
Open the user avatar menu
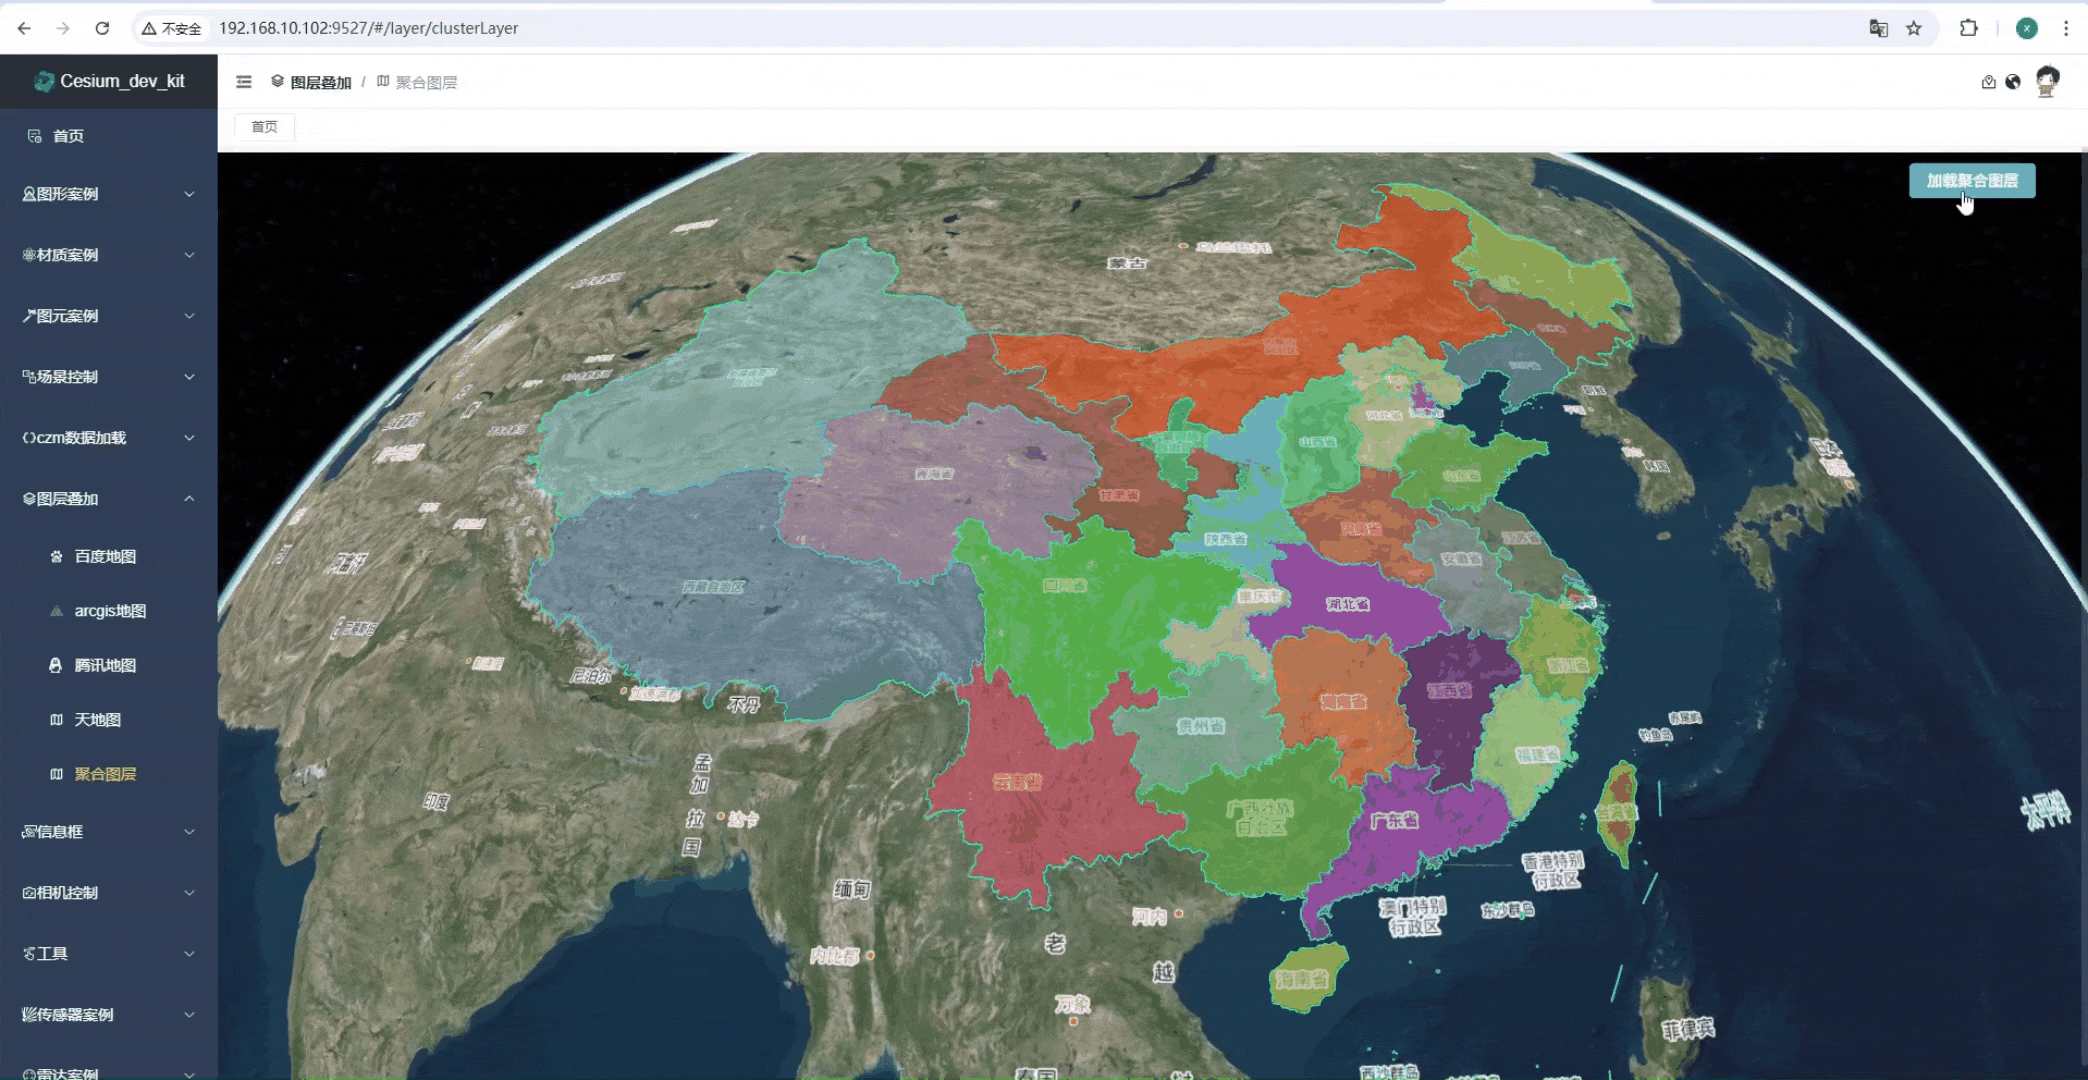coord(2047,81)
